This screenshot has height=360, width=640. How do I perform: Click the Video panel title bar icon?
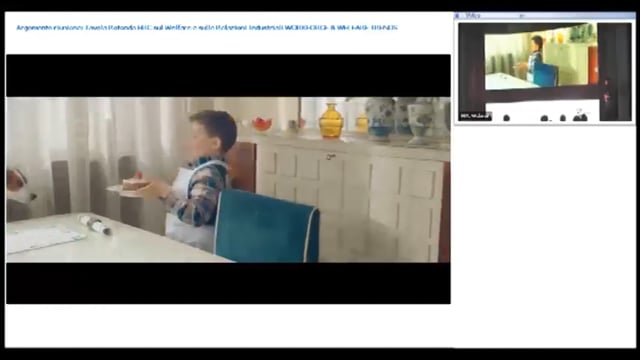(x=457, y=16)
